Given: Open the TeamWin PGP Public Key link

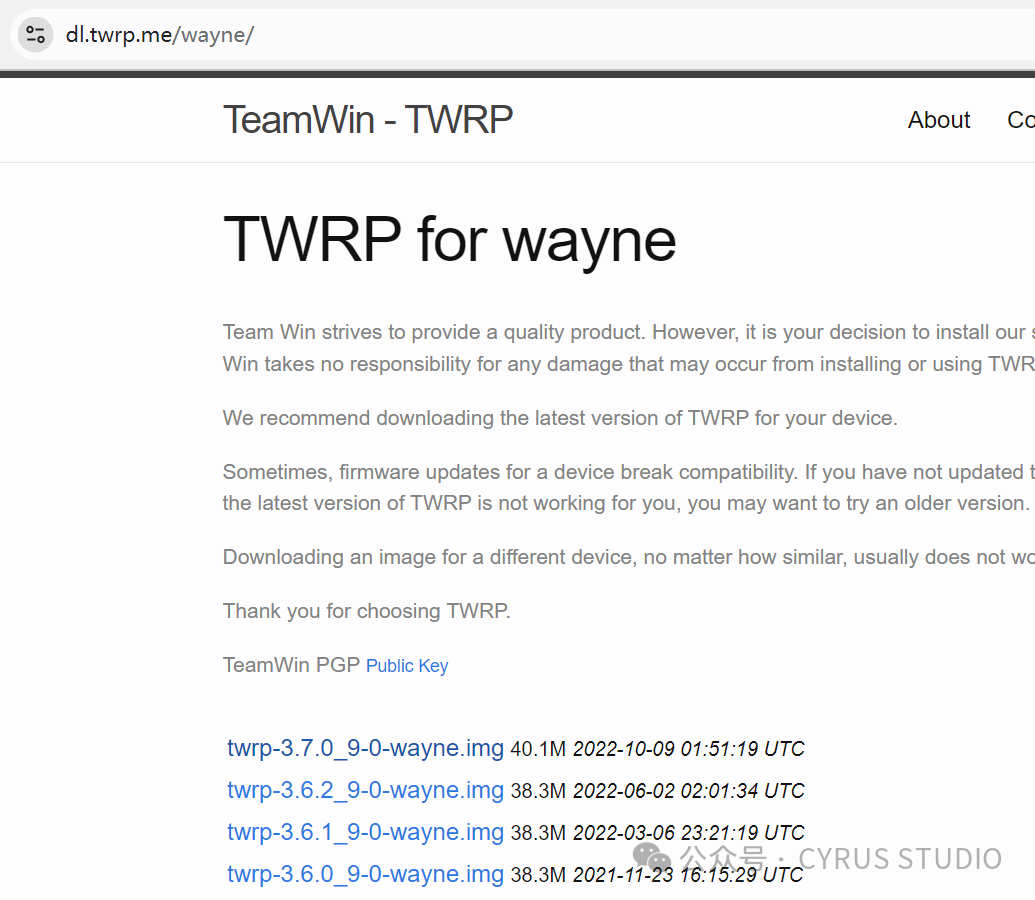Looking at the screenshot, I should (407, 666).
